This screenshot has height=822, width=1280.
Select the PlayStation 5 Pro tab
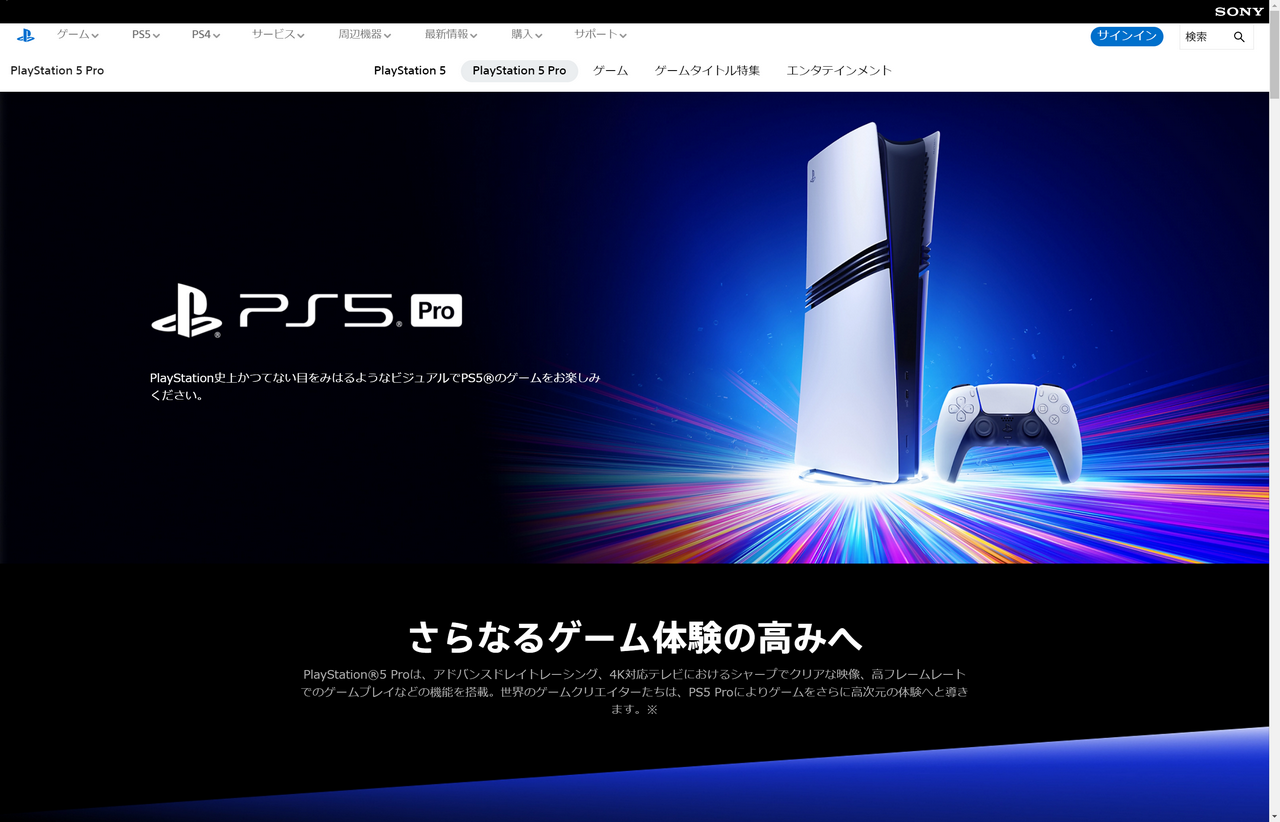pyautogui.click(x=519, y=70)
